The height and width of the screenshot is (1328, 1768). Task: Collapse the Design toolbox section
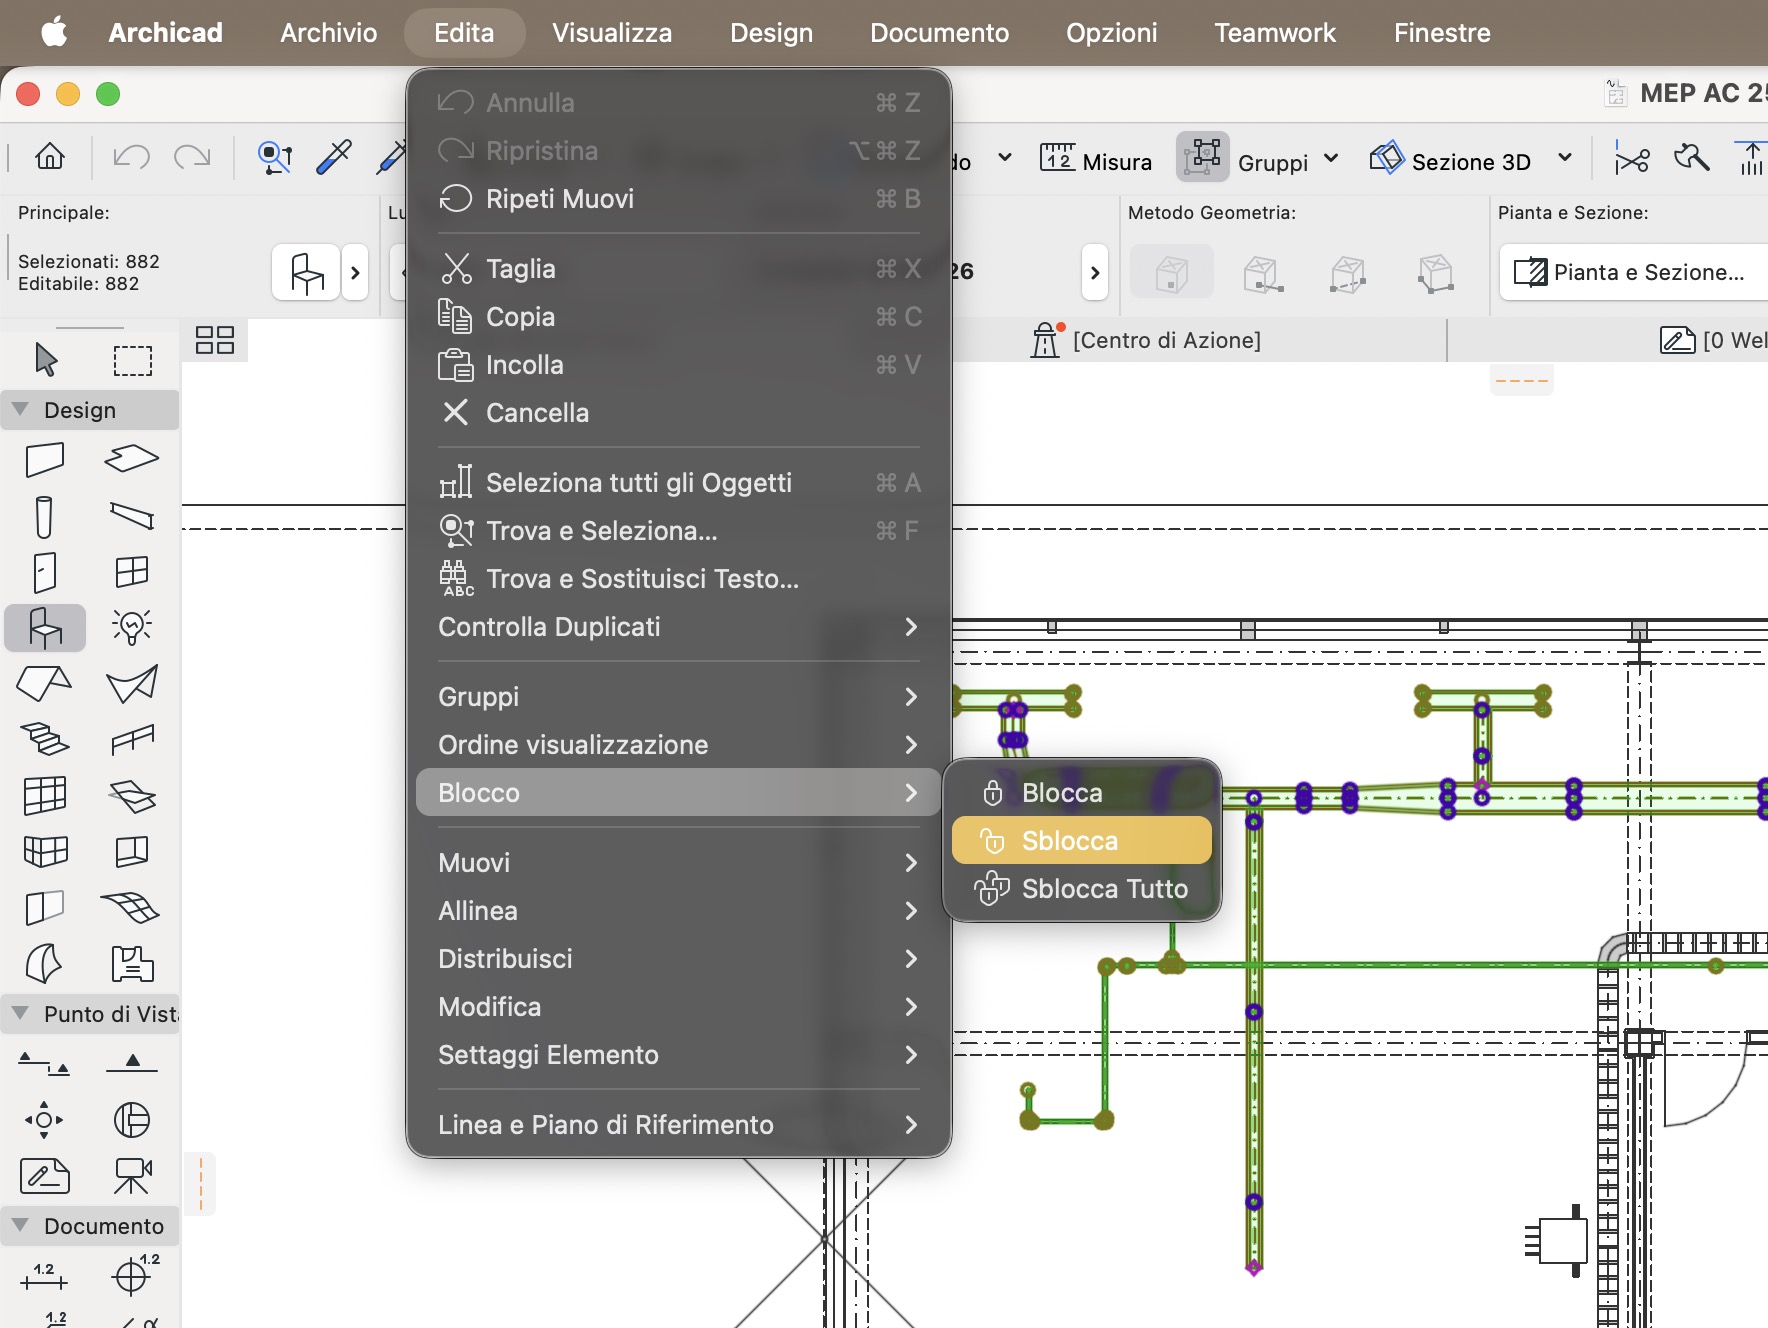click(x=20, y=410)
